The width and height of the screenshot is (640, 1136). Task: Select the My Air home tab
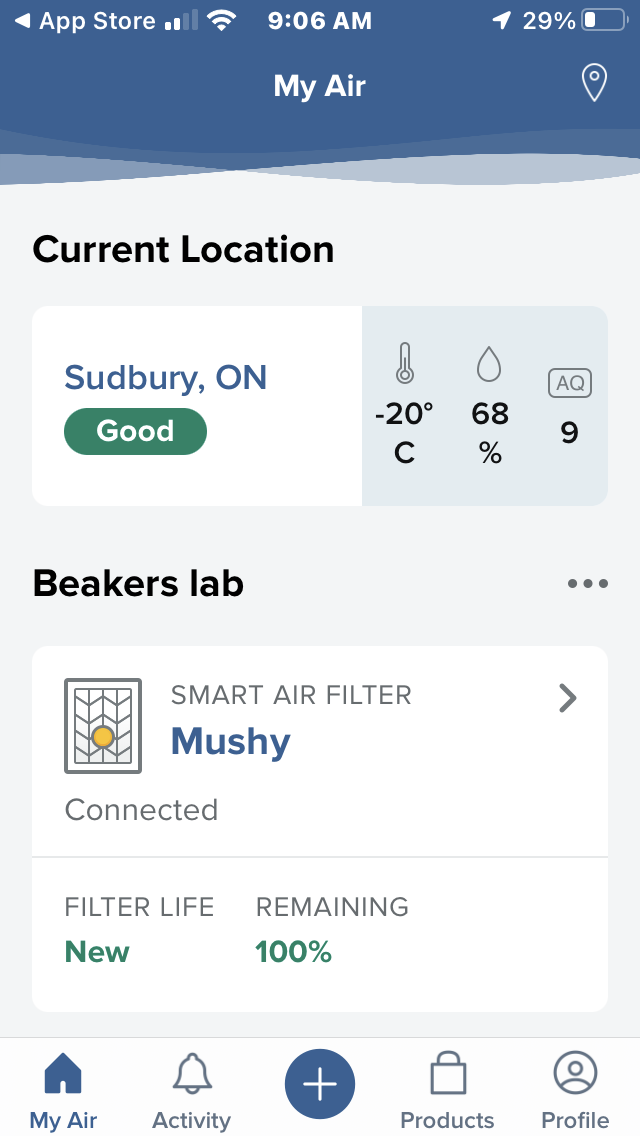tap(64, 1090)
